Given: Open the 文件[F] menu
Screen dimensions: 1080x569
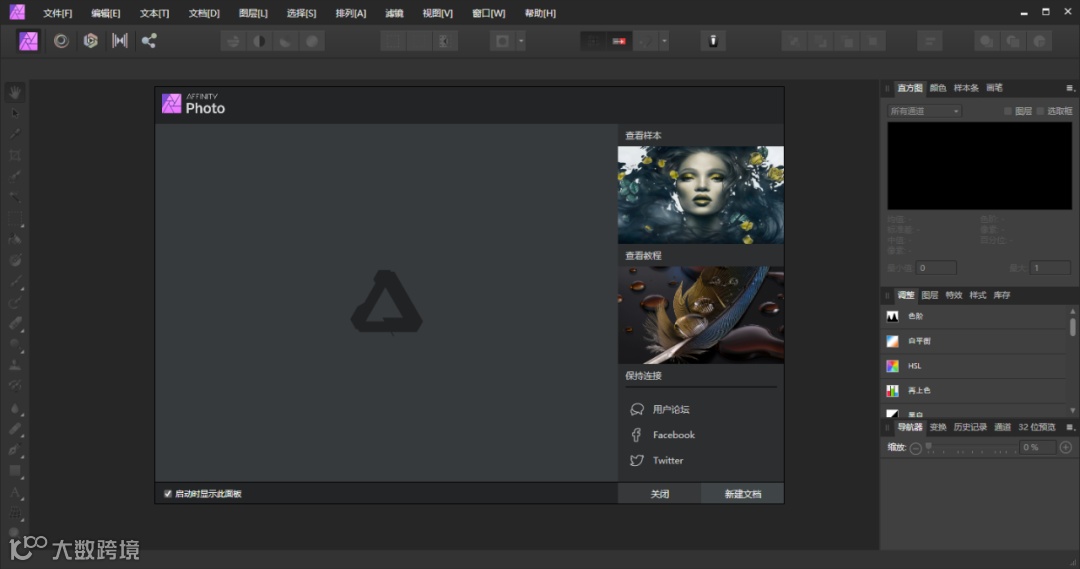Looking at the screenshot, I should [57, 13].
